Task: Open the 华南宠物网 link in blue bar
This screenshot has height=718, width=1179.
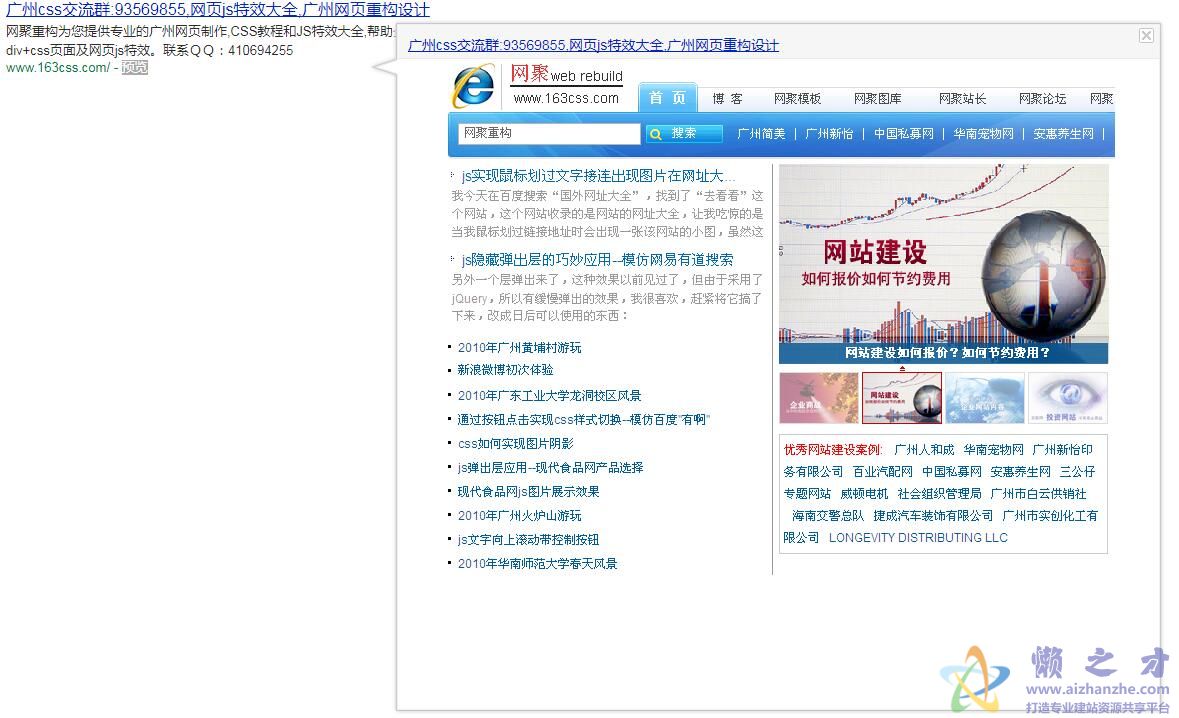Action: coord(984,134)
